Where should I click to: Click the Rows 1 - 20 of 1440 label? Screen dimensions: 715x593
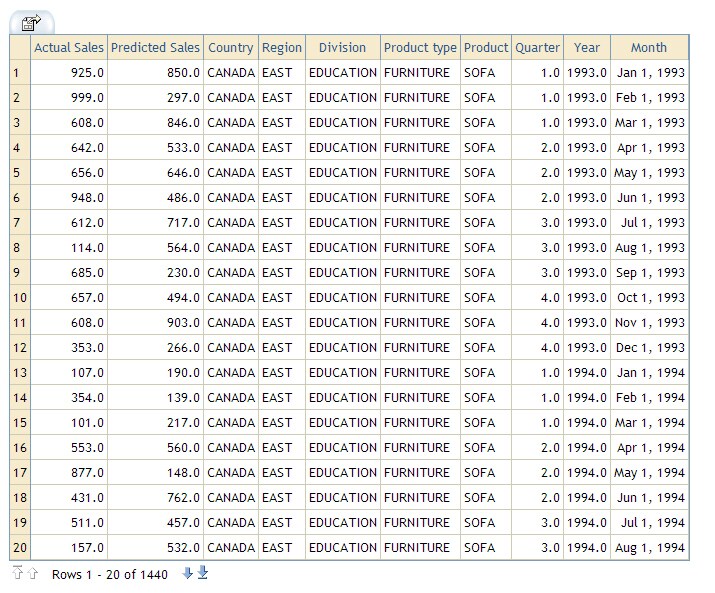coord(110,574)
